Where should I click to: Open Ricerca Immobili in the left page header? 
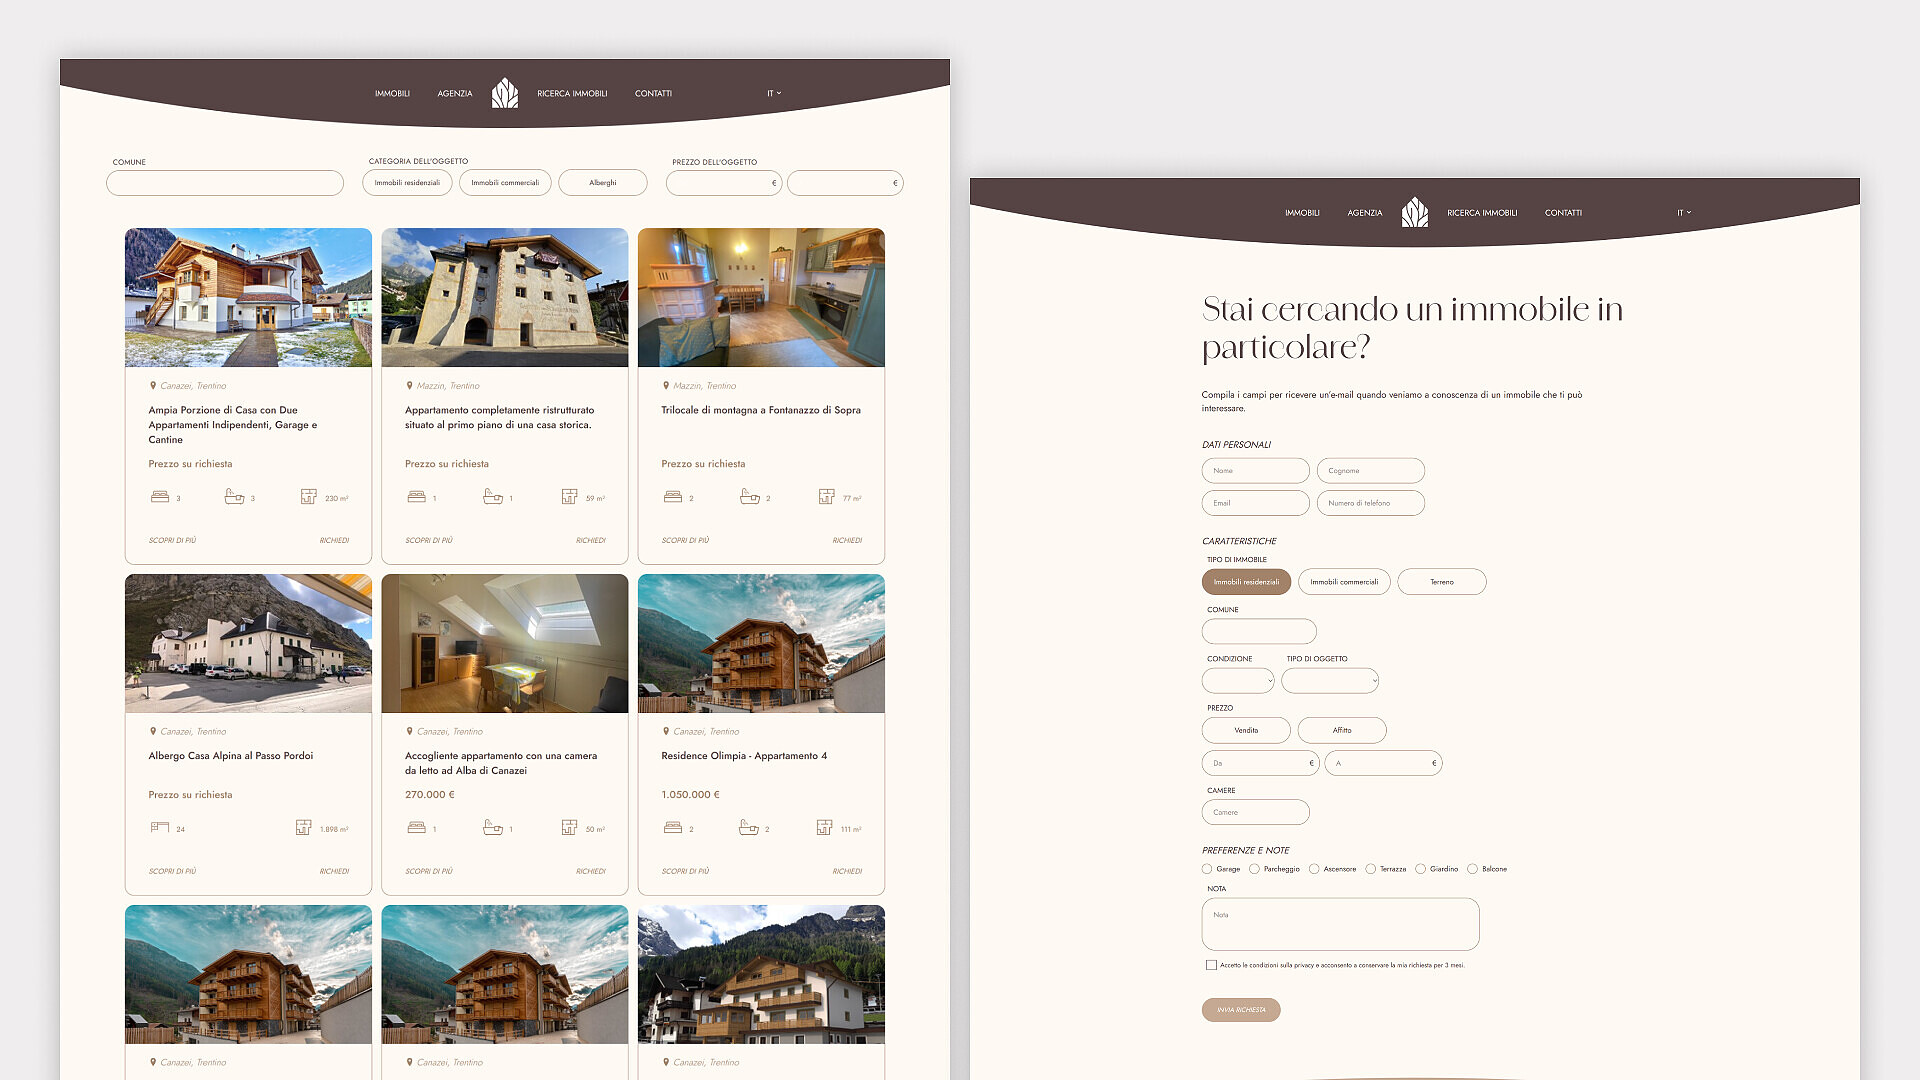(x=572, y=93)
